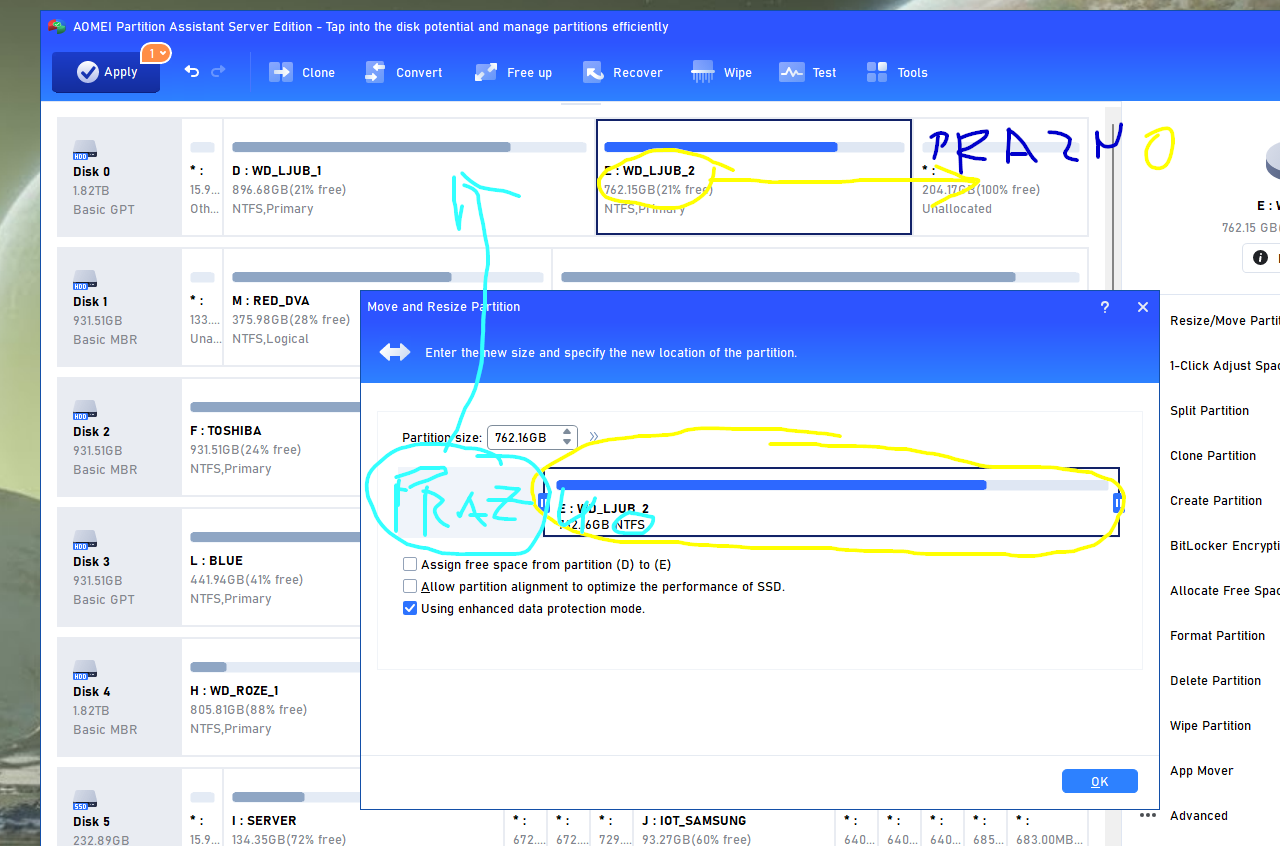Open the Tools menu in the toolbar
Image resolution: width=1280 pixels, height=846 pixels.
pos(897,72)
